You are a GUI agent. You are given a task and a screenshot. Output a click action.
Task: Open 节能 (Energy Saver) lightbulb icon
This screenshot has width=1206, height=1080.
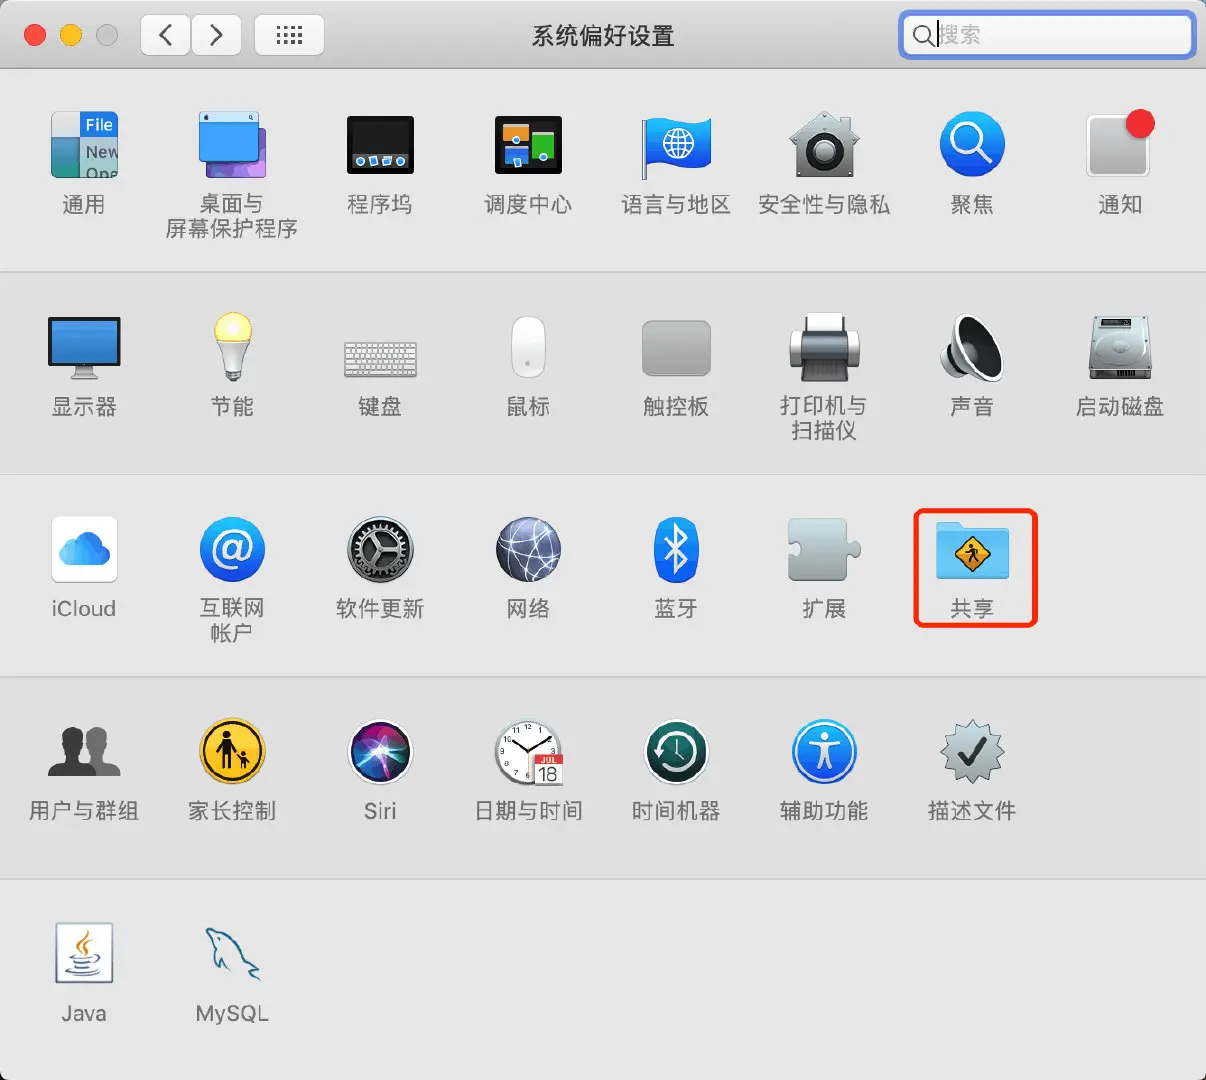coord(232,347)
